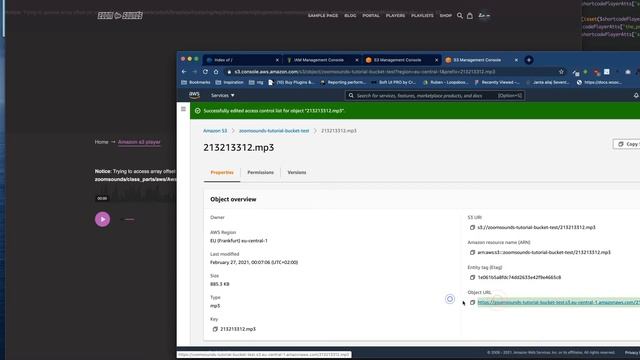Open zoomsounds-tutorial-bucket-test breadcrumb link
640x360 pixels.
point(274,131)
